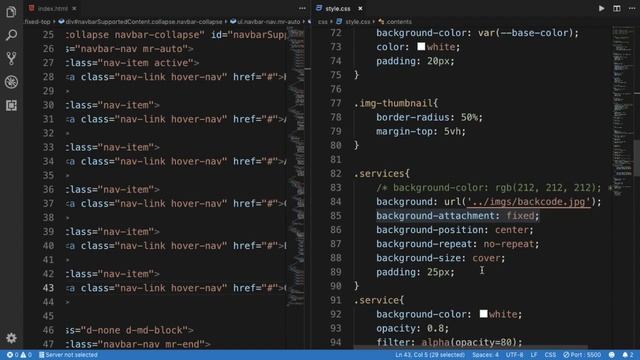This screenshot has width=640, height=360.
Task: Change end of line sequence LF
Action: pyautogui.click(x=533, y=355)
